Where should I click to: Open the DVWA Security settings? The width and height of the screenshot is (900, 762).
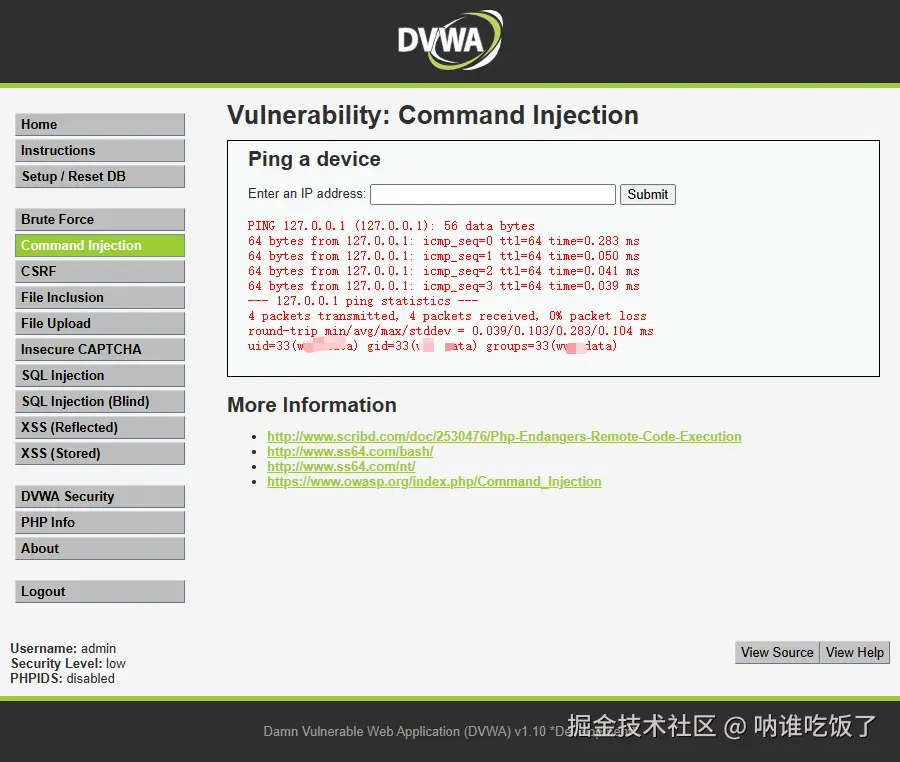click(100, 496)
